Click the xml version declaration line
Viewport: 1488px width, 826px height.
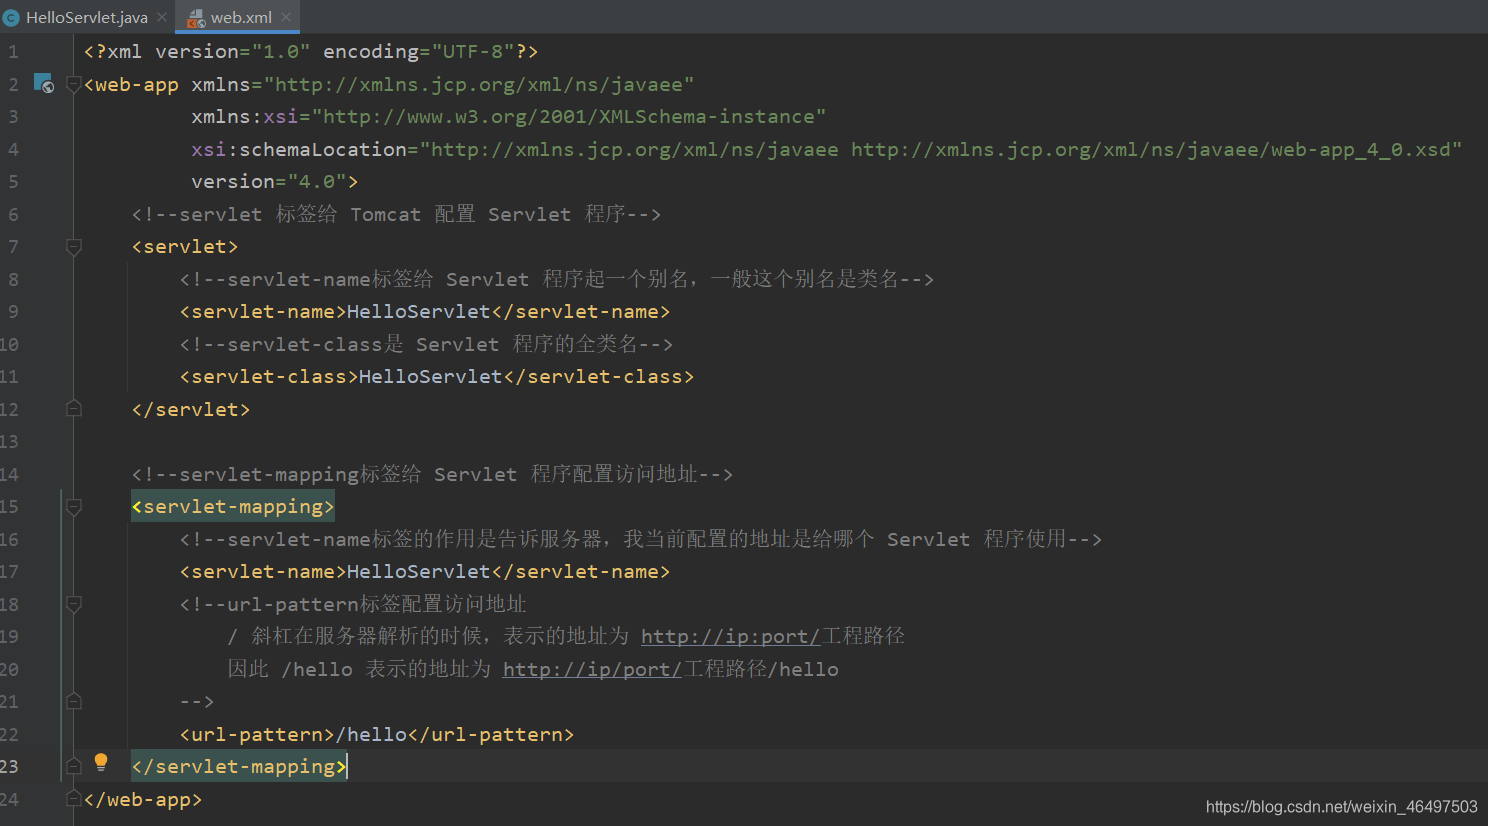tap(311, 51)
